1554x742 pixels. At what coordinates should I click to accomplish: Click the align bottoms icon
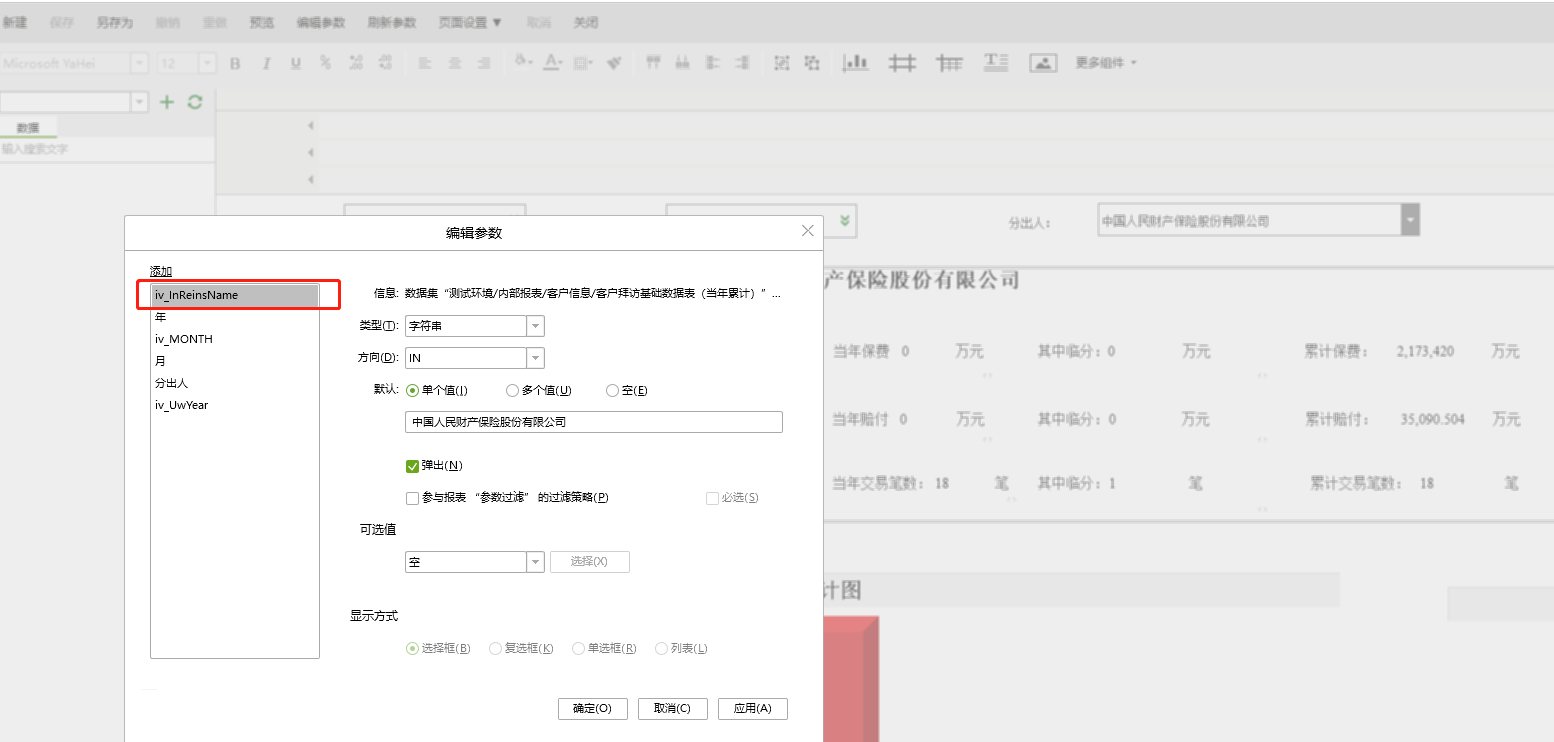(x=683, y=62)
